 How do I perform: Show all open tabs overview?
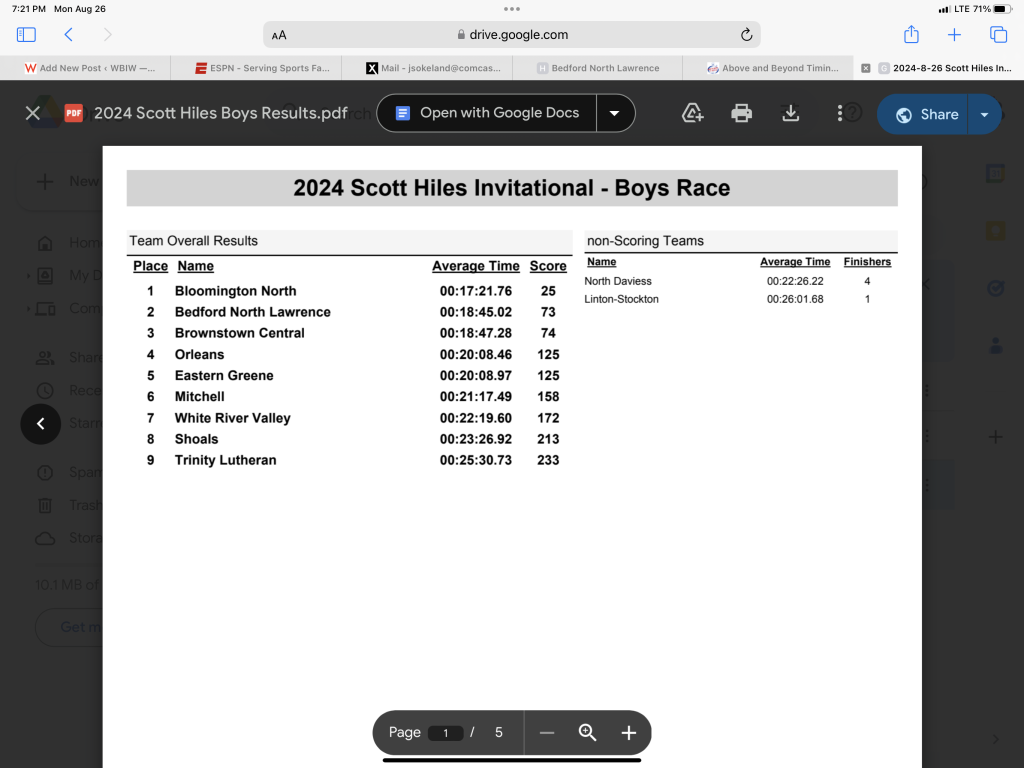[x=998, y=35]
